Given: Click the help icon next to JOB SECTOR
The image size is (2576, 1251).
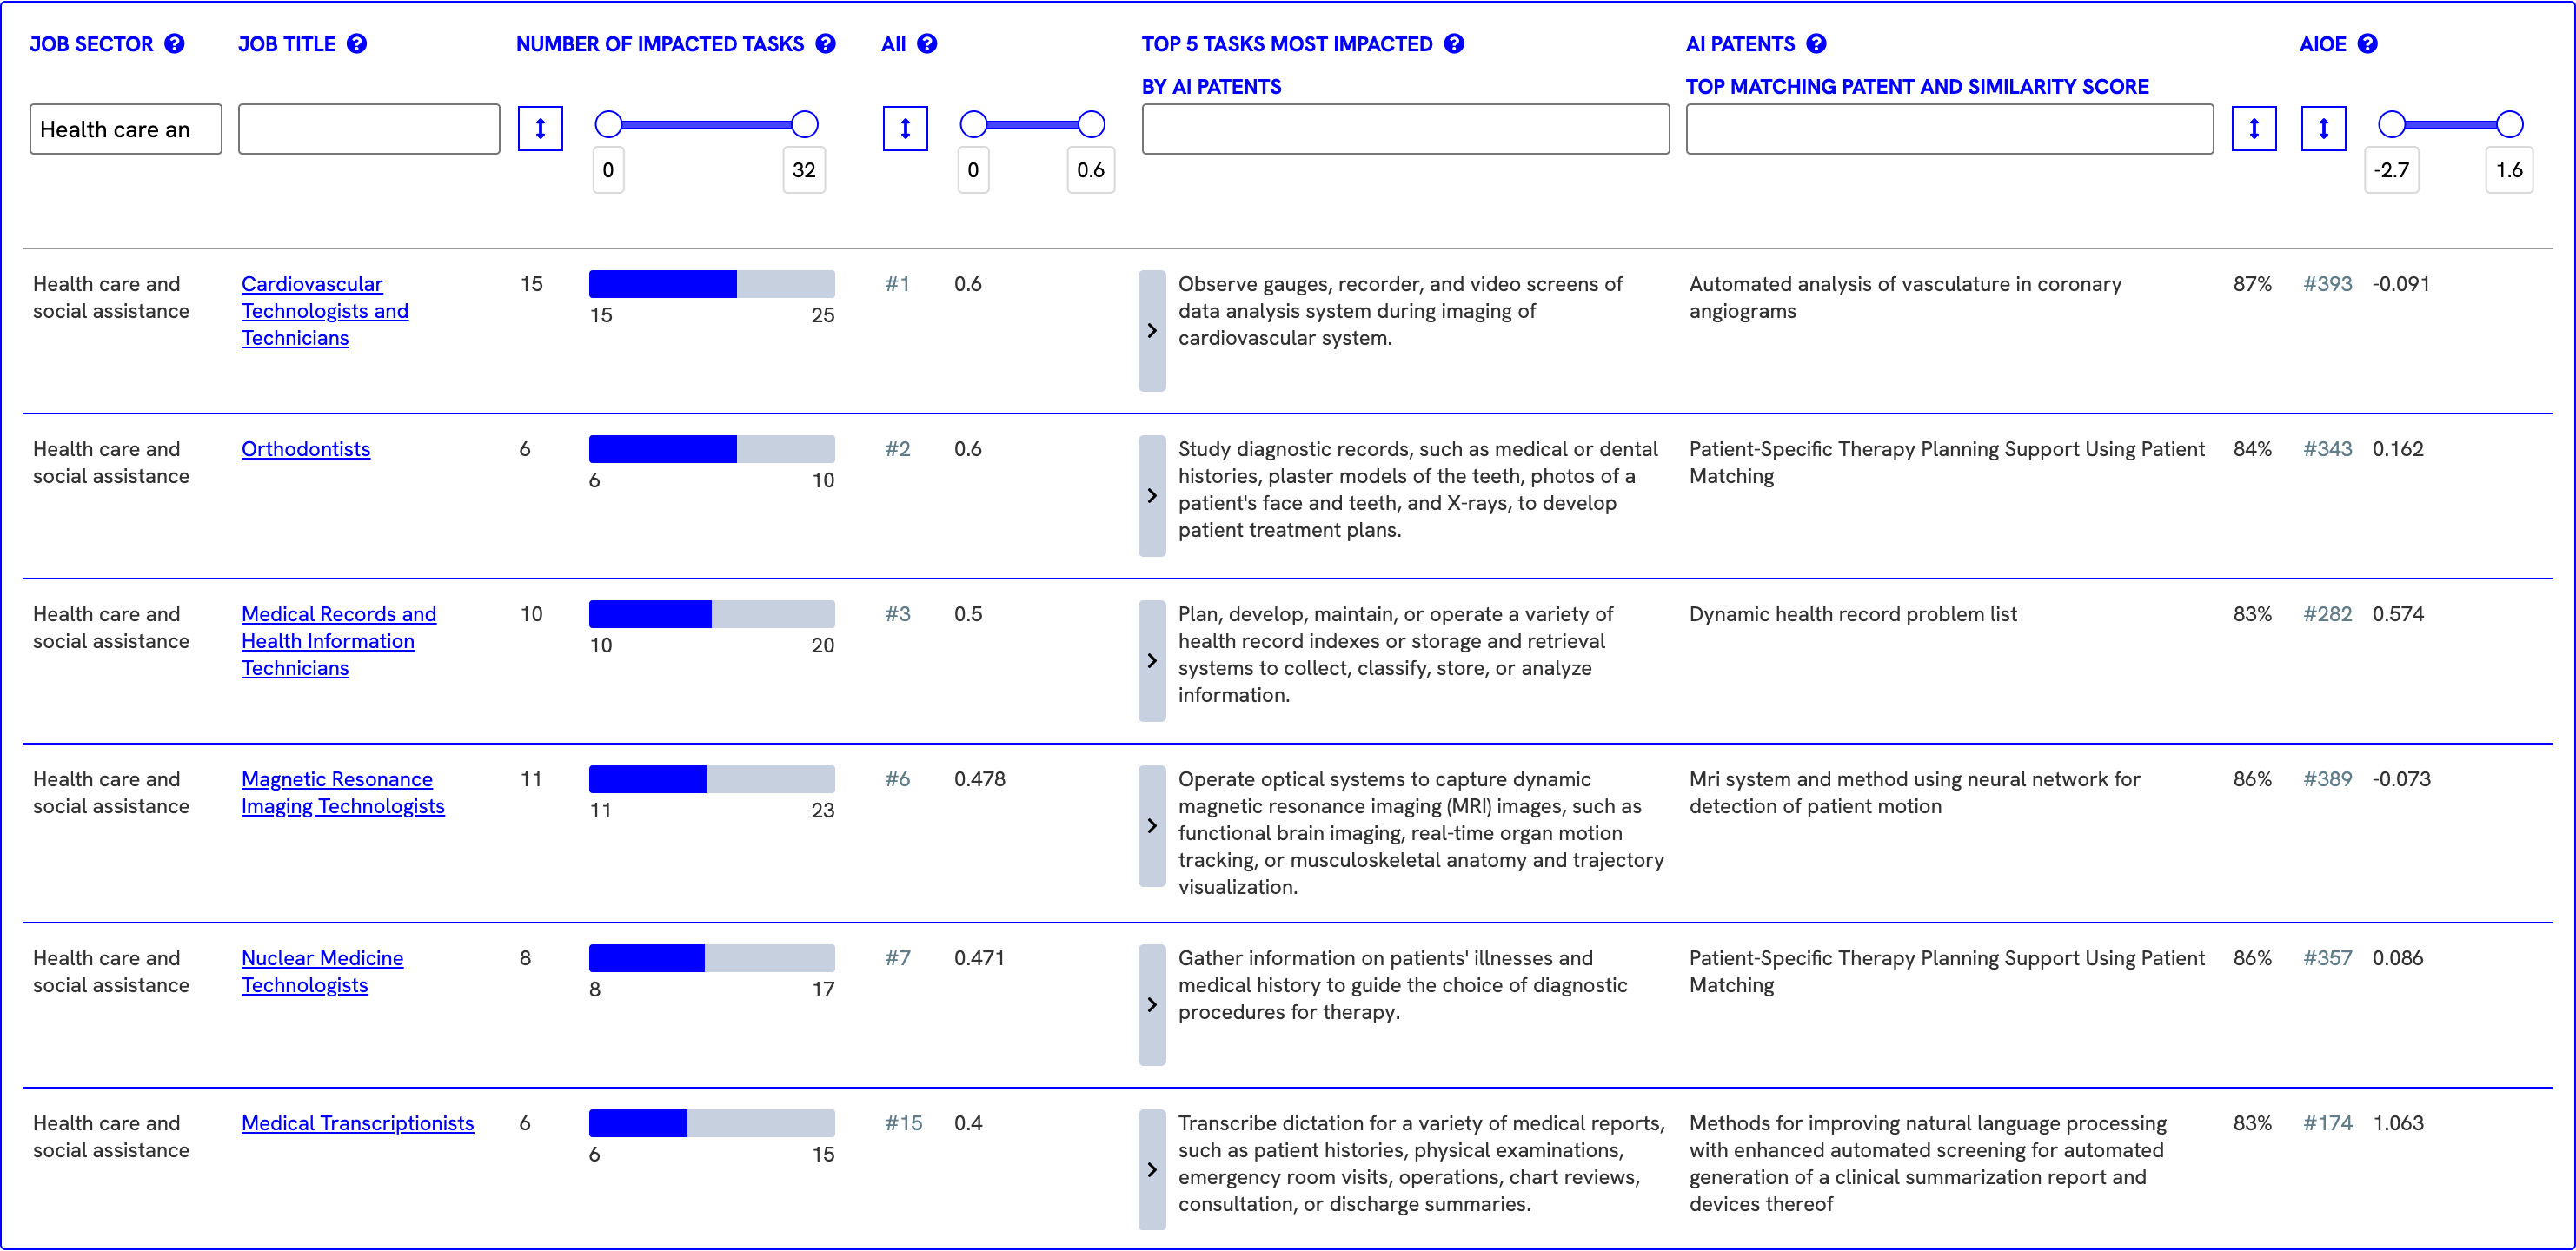Looking at the screenshot, I should (x=174, y=44).
